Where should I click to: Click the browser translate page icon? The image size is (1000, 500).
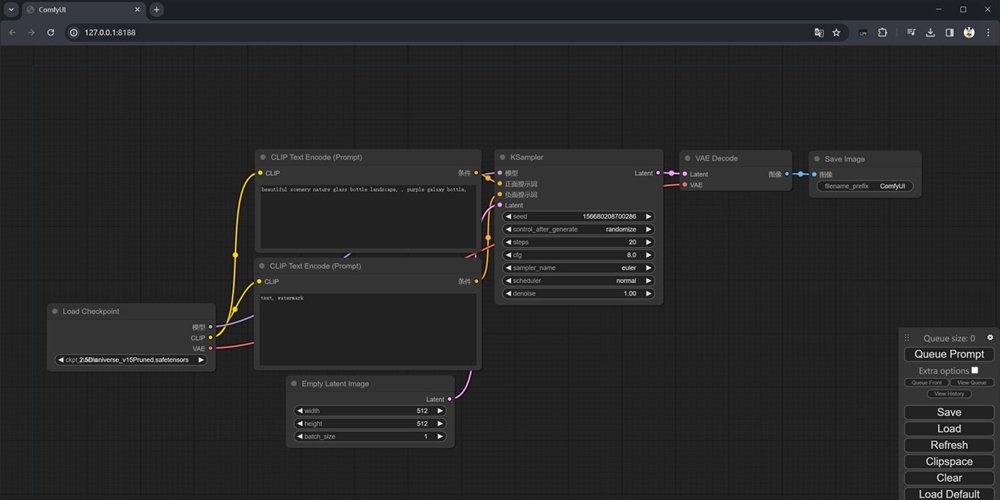click(x=819, y=33)
